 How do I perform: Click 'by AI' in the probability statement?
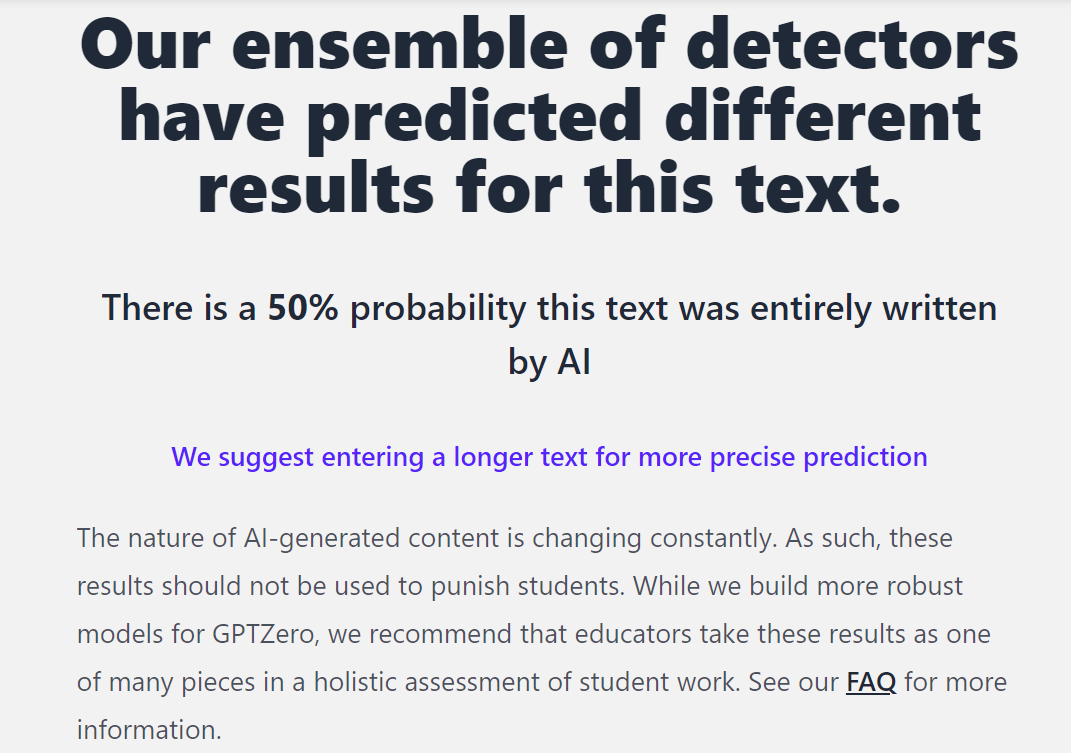[x=549, y=362]
